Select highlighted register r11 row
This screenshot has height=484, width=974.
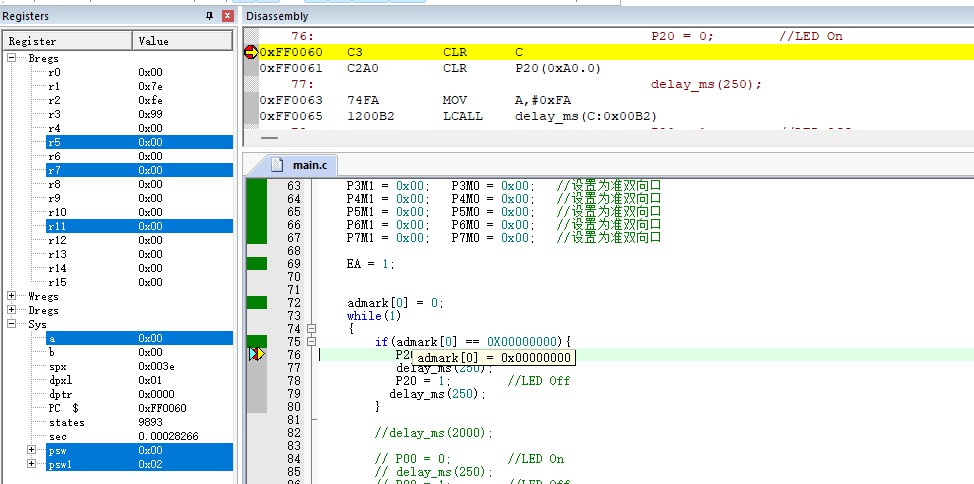pyautogui.click(x=139, y=226)
